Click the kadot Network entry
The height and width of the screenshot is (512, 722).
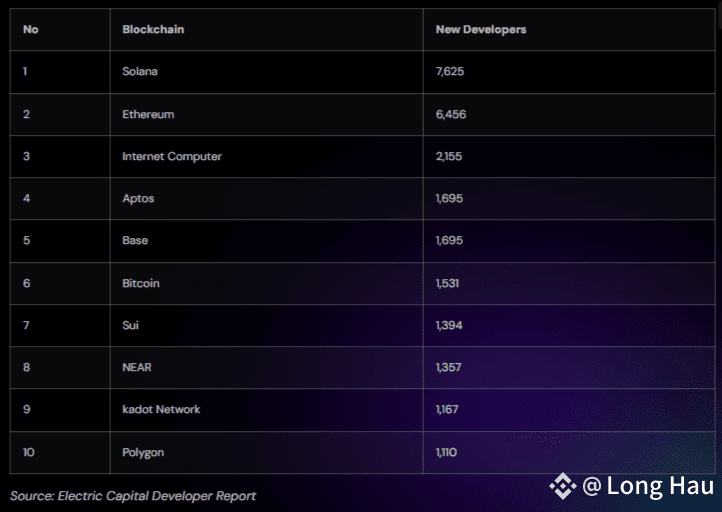pyautogui.click(x=161, y=409)
